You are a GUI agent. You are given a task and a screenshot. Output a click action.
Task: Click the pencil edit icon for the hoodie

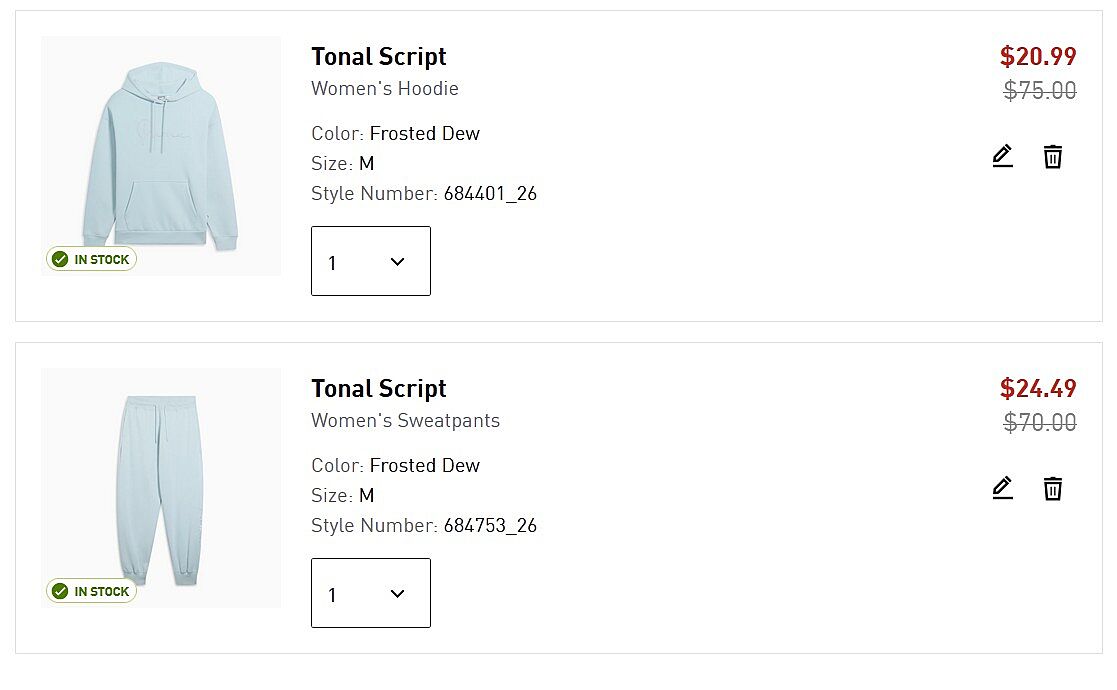pos(1002,156)
